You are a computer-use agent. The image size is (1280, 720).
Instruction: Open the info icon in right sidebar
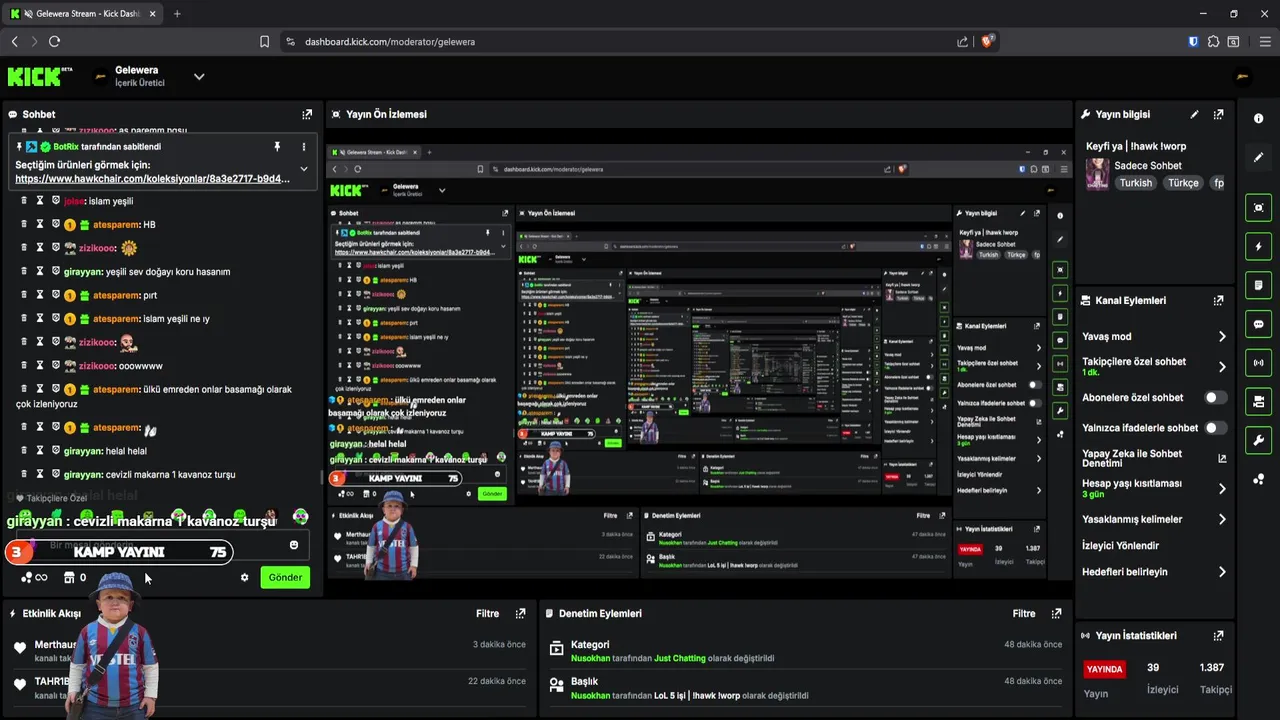1258,118
